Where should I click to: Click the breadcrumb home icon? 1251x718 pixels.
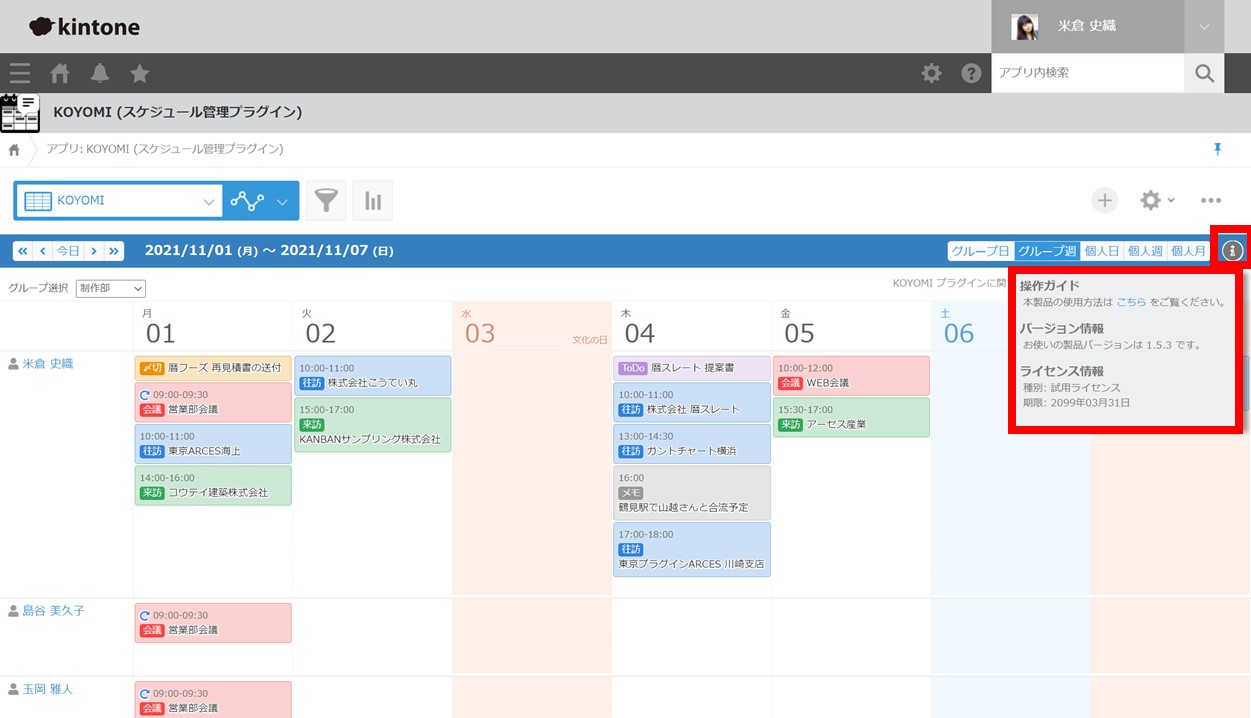point(14,150)
